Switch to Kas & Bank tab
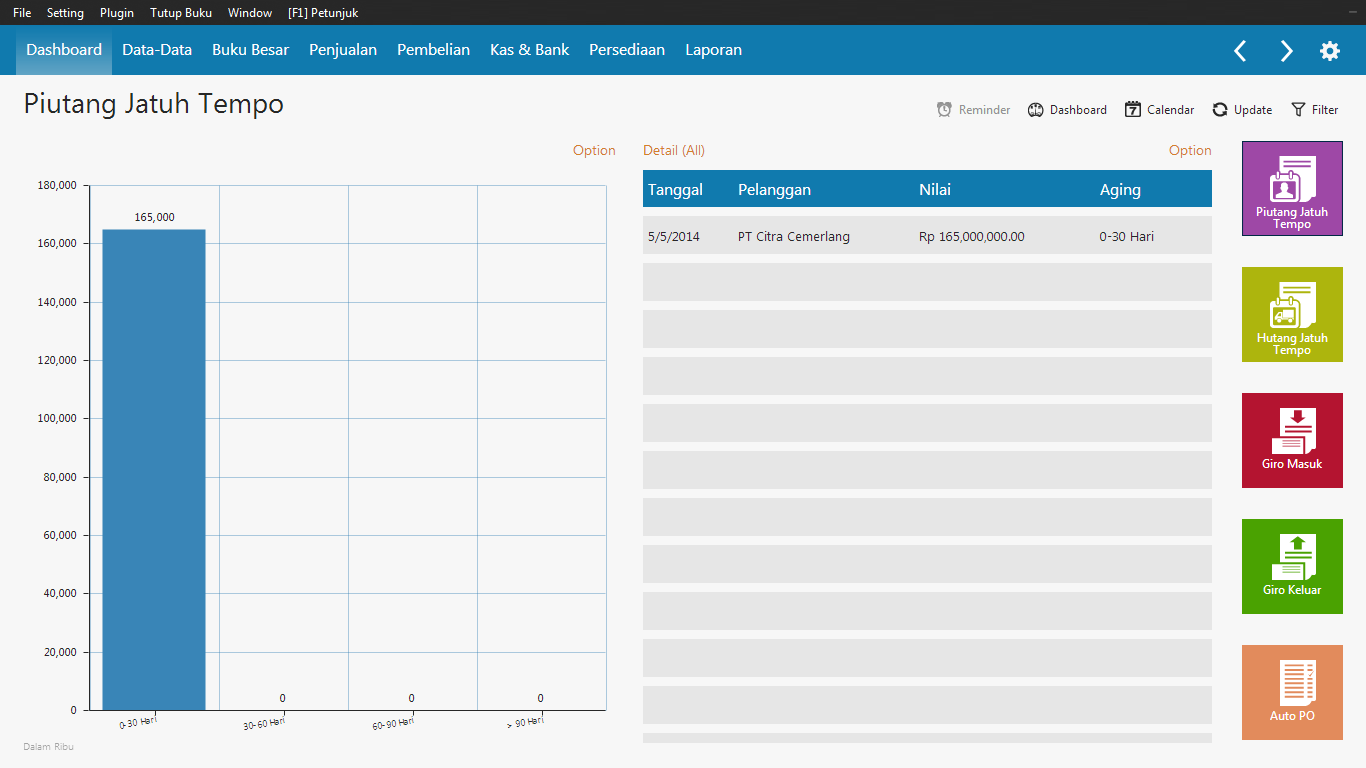The width and height of the screenshot is (1366, 768). coord(529,50)
